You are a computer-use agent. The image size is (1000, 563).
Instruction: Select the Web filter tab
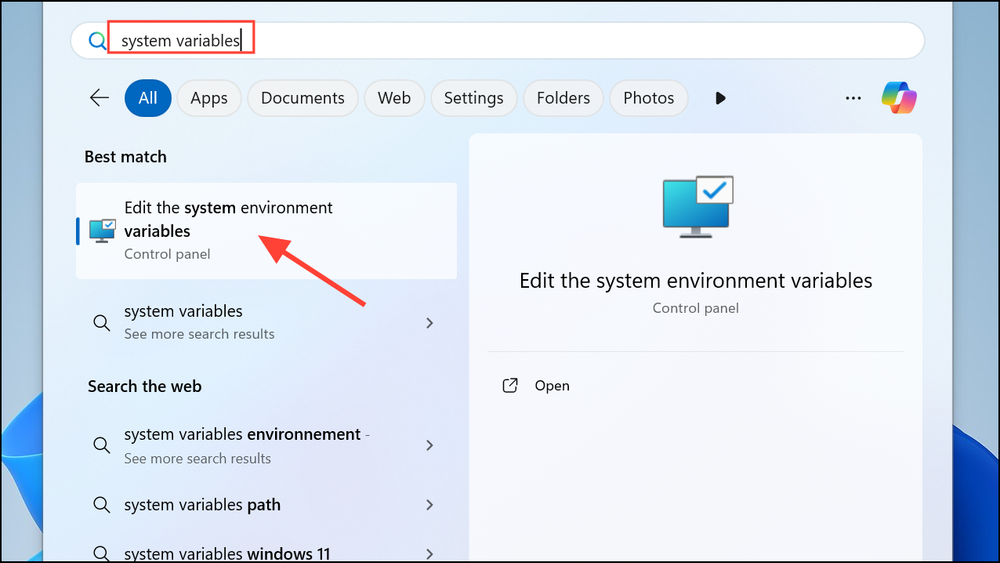394,98
